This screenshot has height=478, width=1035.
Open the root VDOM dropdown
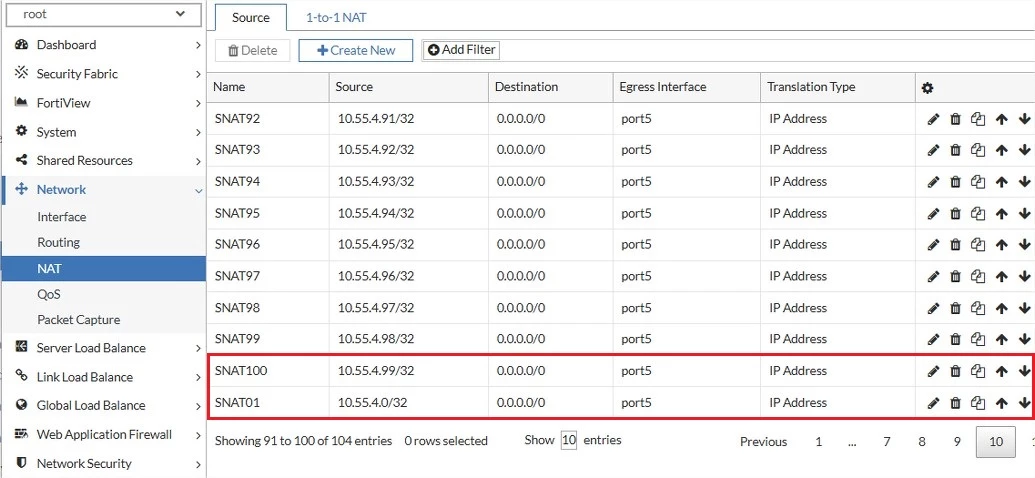tap(103, 15)
